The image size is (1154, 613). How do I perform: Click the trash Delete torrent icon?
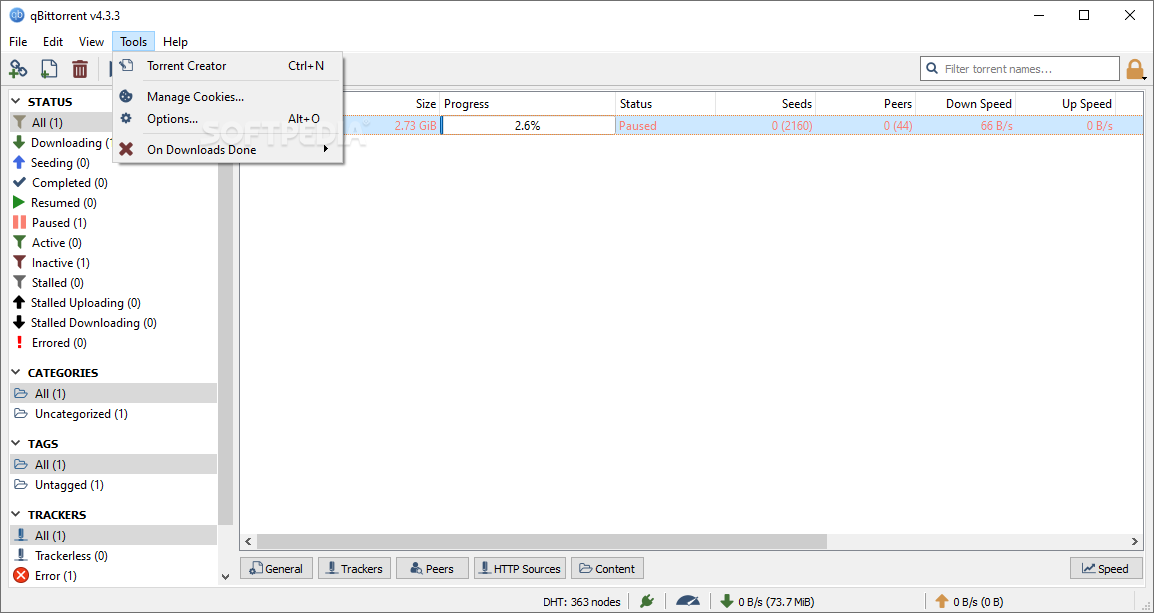[79, 69]
